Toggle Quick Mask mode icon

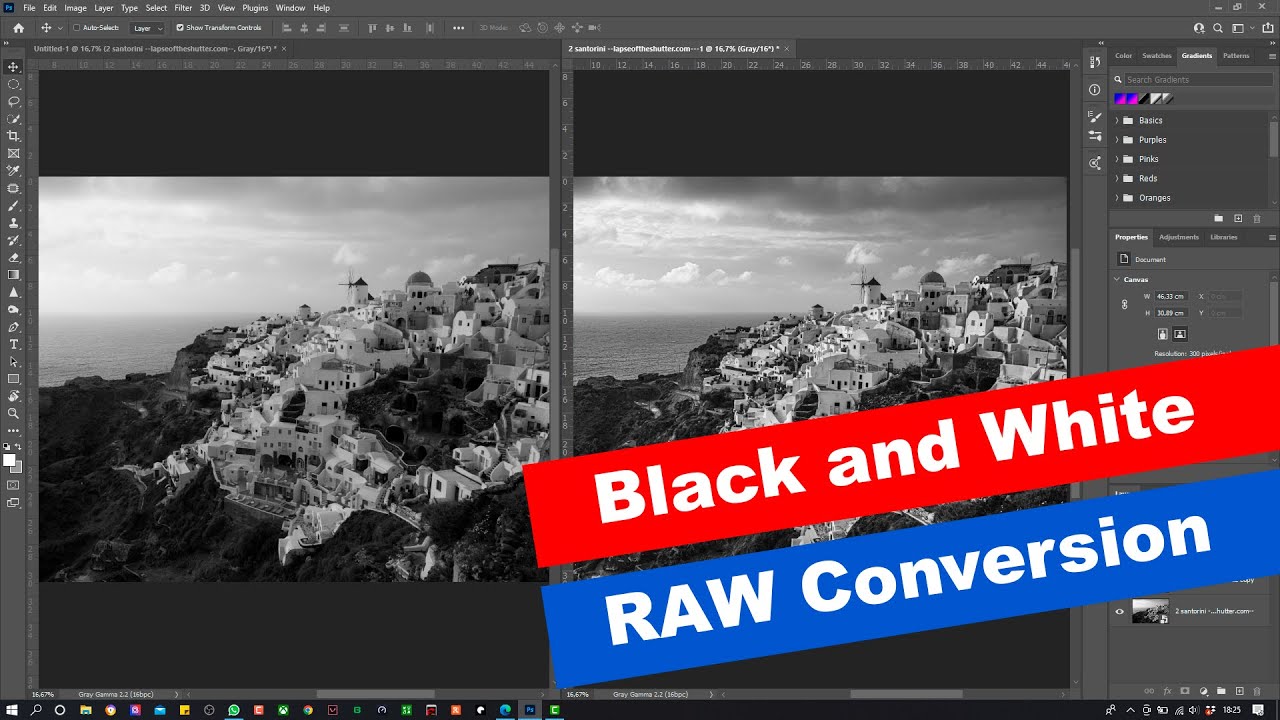tap(13, 485)
